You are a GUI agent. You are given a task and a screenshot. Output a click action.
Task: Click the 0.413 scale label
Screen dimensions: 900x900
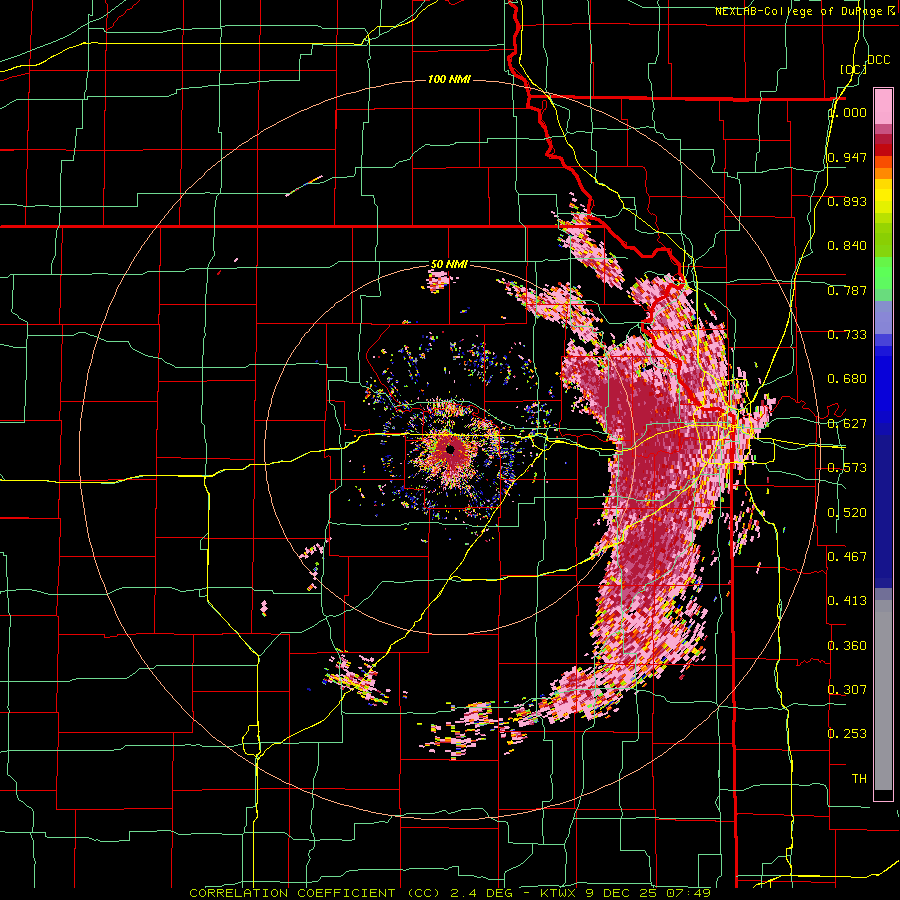pos(847,601)
